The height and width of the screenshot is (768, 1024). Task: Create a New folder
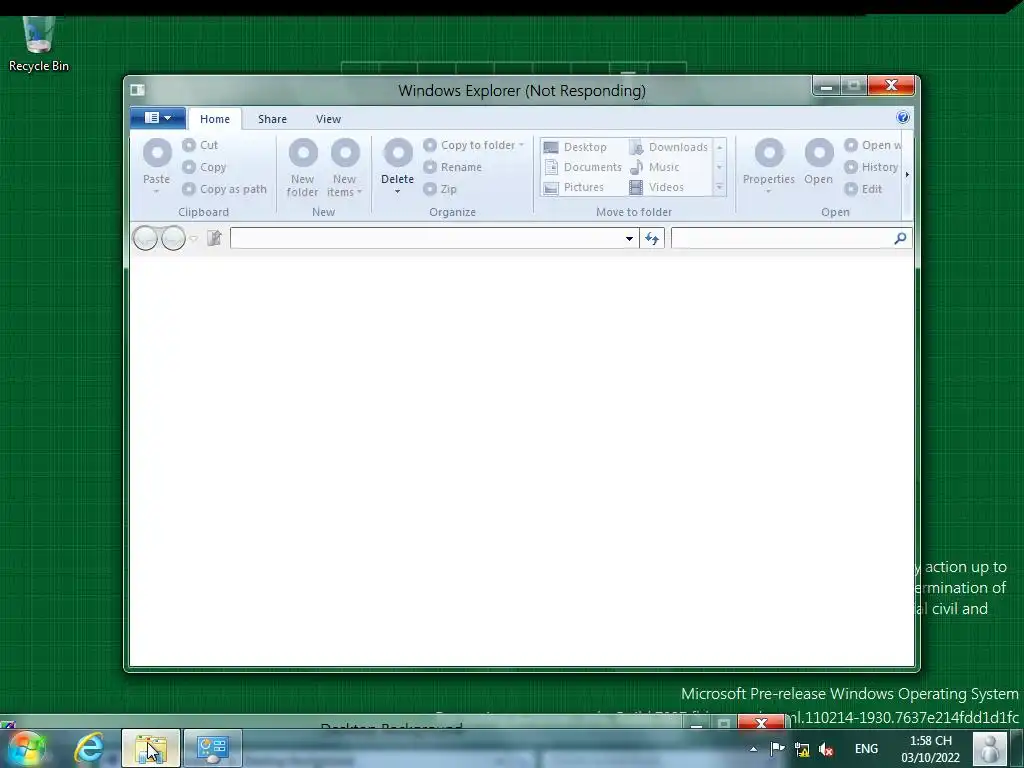click(302, 167)
